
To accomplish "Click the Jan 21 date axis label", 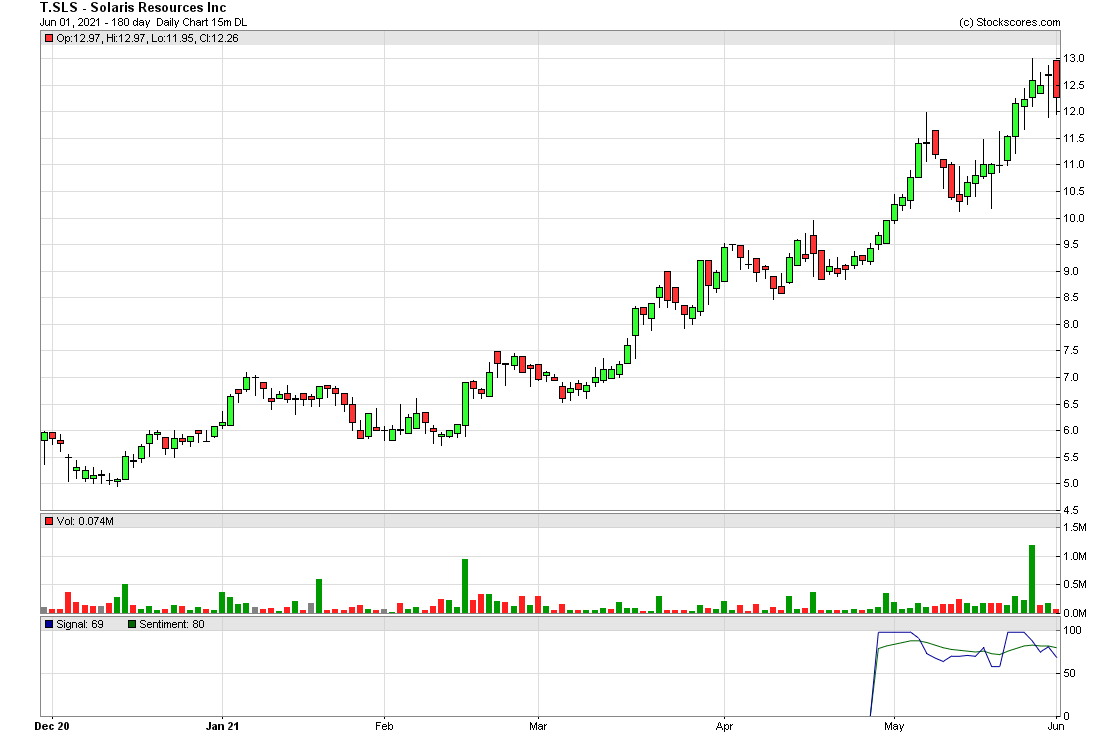I will [x=222, y=726].
